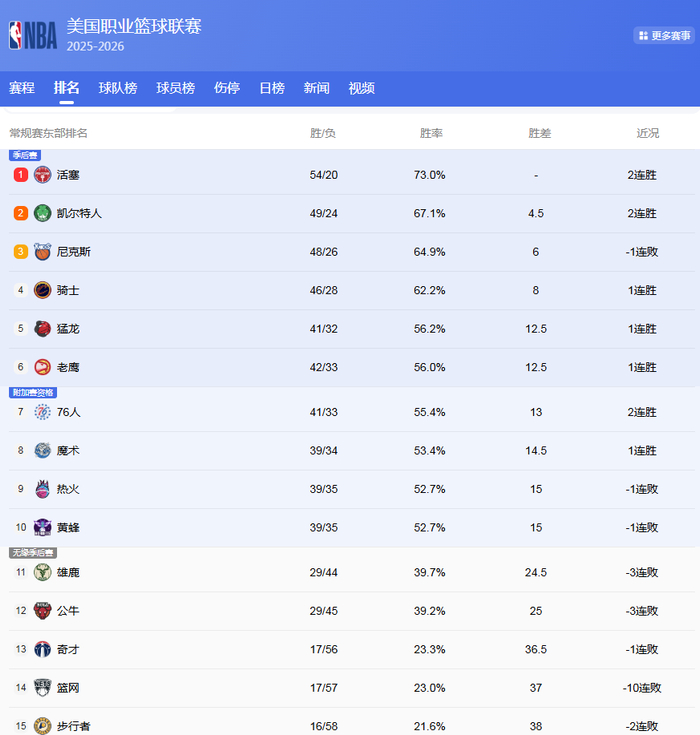700x735 pixels.
Task: Click the 季后赛 section label
Action: pyautogui.click(x=25, y=155)
